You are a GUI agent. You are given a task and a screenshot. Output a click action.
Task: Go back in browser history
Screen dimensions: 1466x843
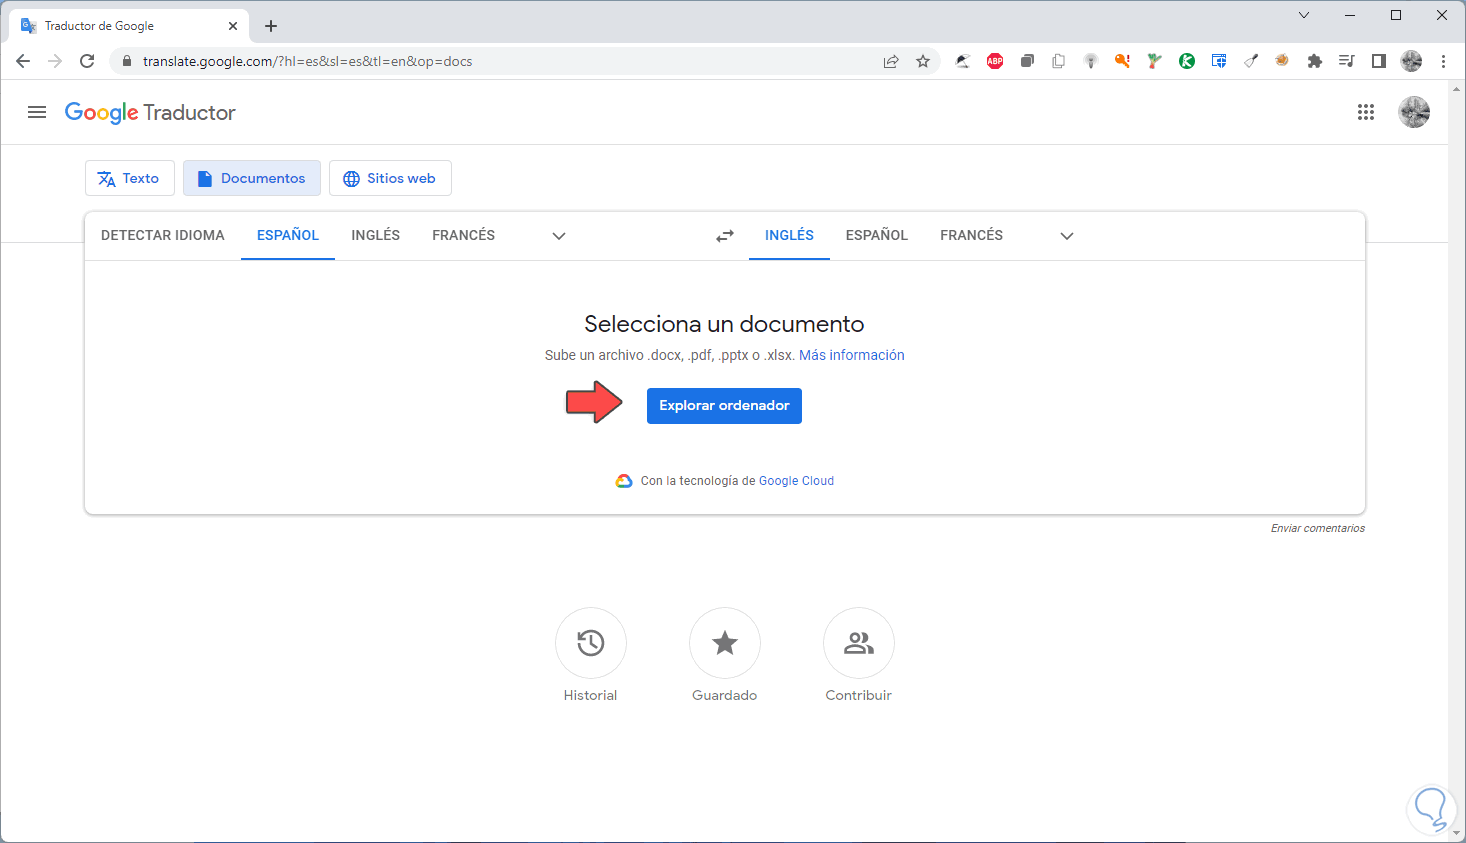tap(23, 61)
